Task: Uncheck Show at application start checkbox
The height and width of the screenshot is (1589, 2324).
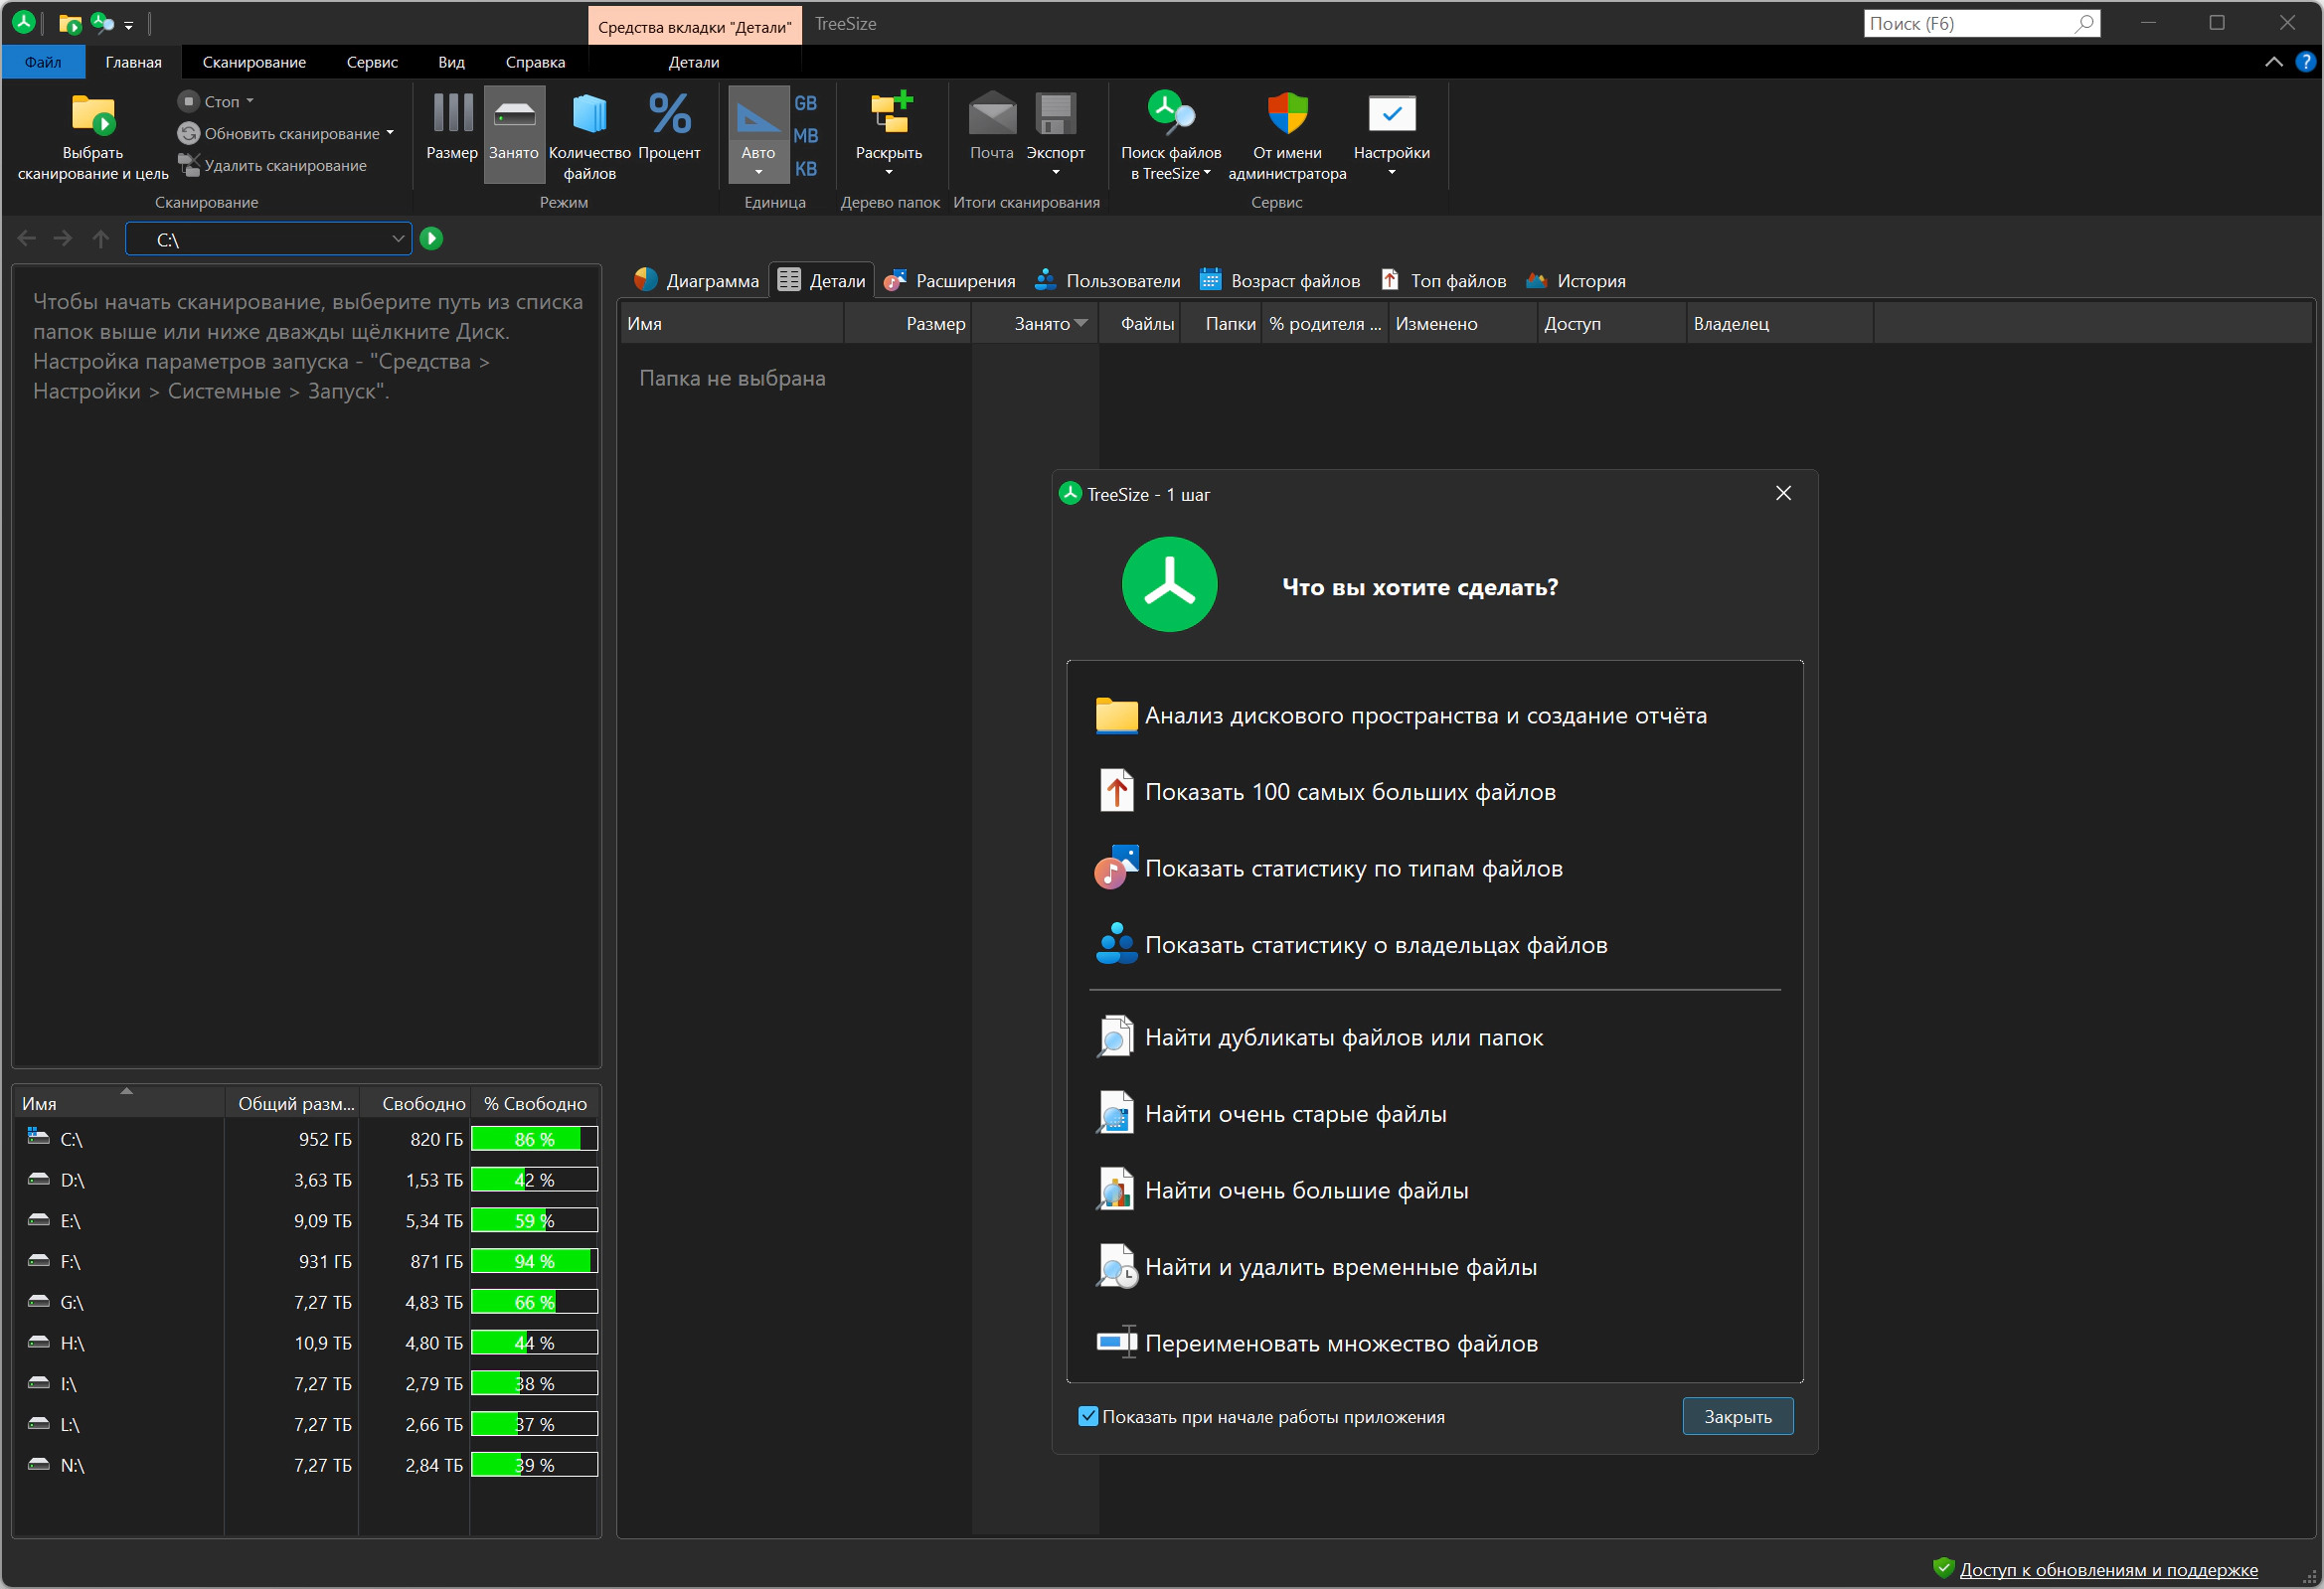Action: tap(1088, 1416)
